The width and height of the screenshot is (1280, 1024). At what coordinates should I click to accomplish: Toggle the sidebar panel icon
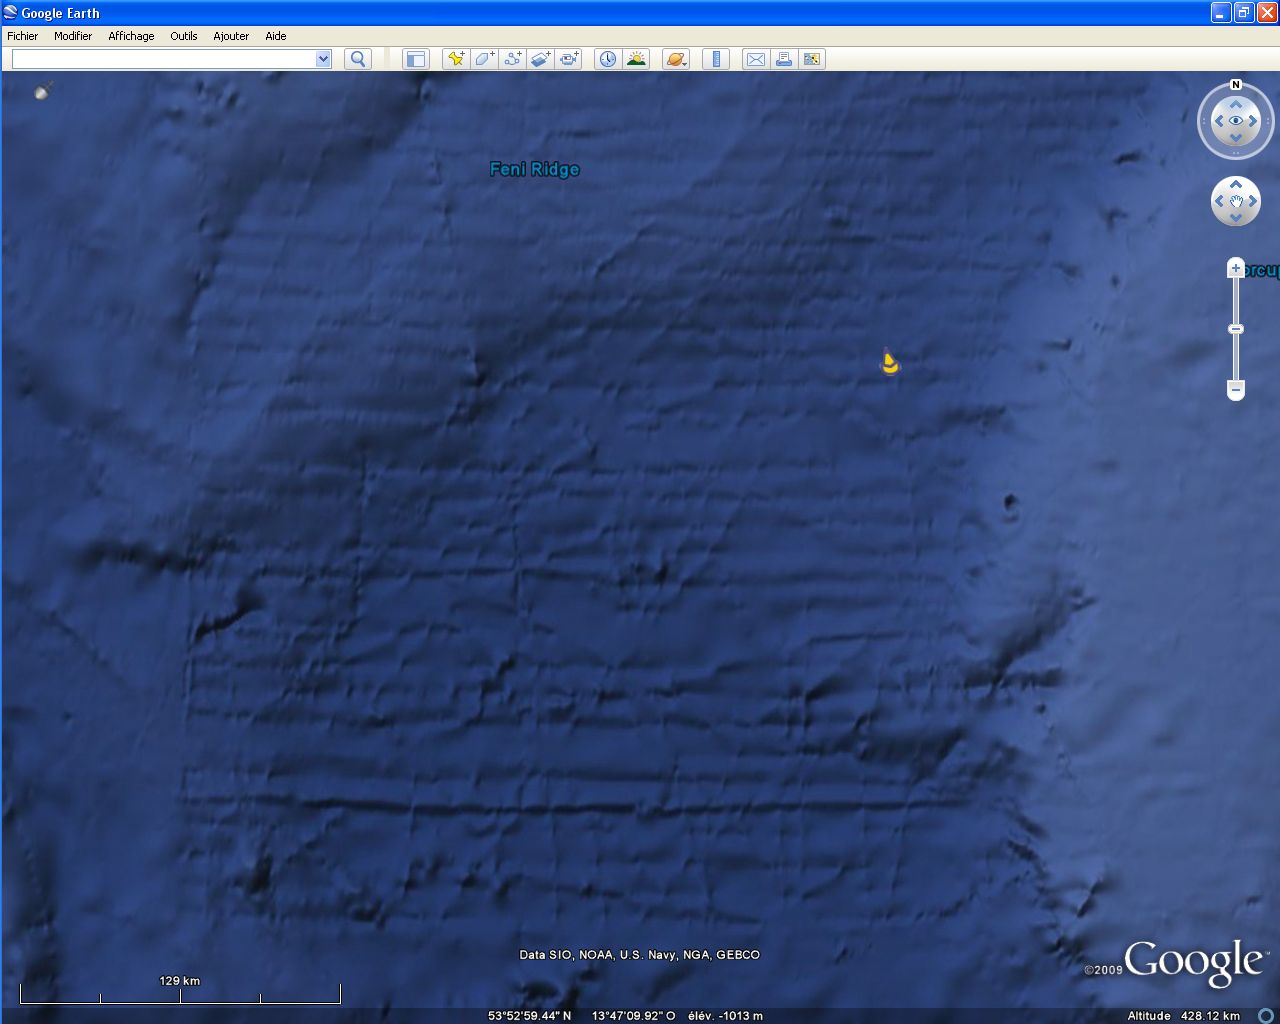pos(415,59)
